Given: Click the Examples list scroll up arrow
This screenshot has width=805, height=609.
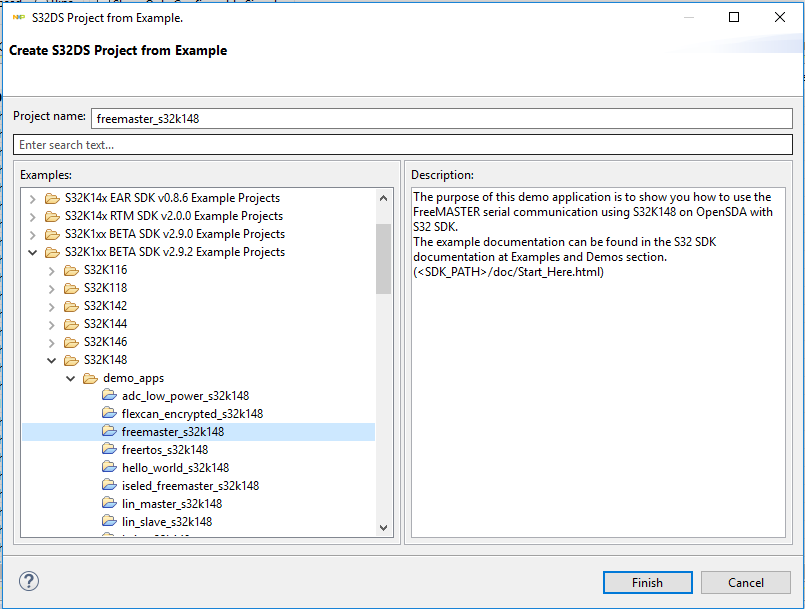Looking at the screenshot, I should pos(383,198).
